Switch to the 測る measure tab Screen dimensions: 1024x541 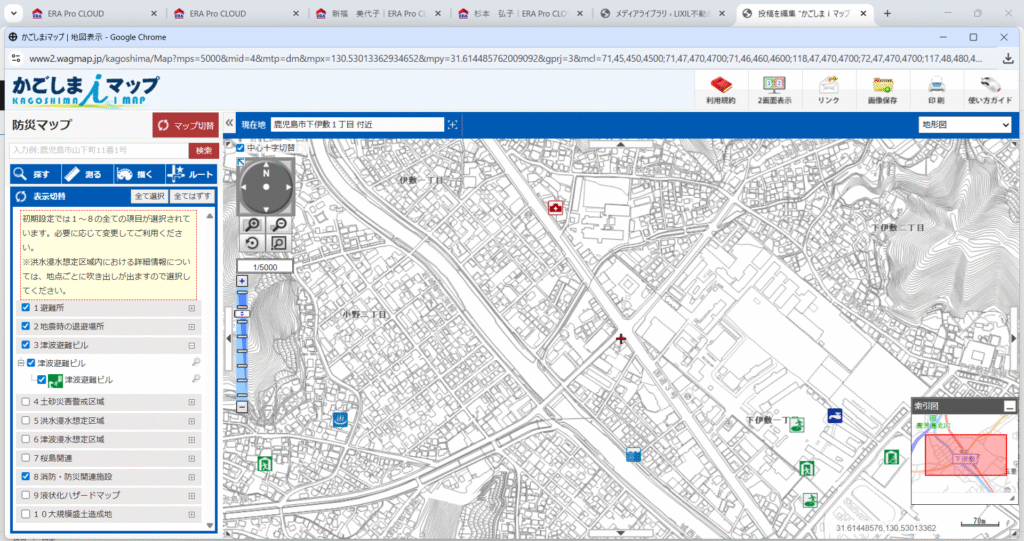tap(84, 174)
